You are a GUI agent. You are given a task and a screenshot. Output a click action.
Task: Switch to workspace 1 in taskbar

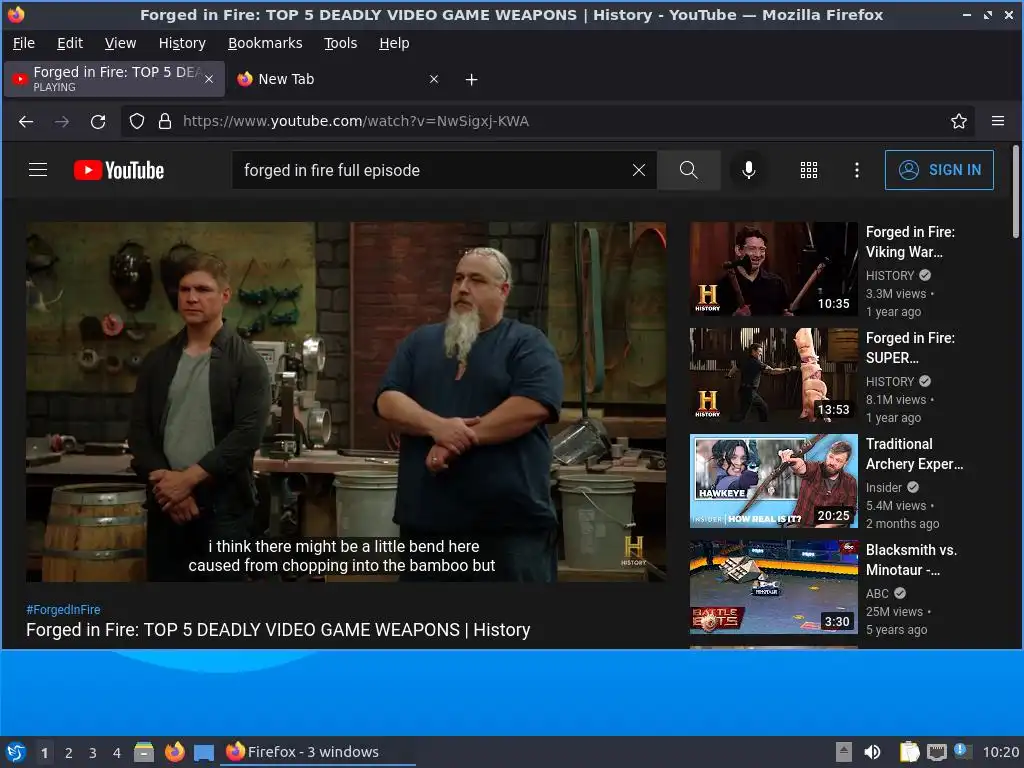(44, 752)
